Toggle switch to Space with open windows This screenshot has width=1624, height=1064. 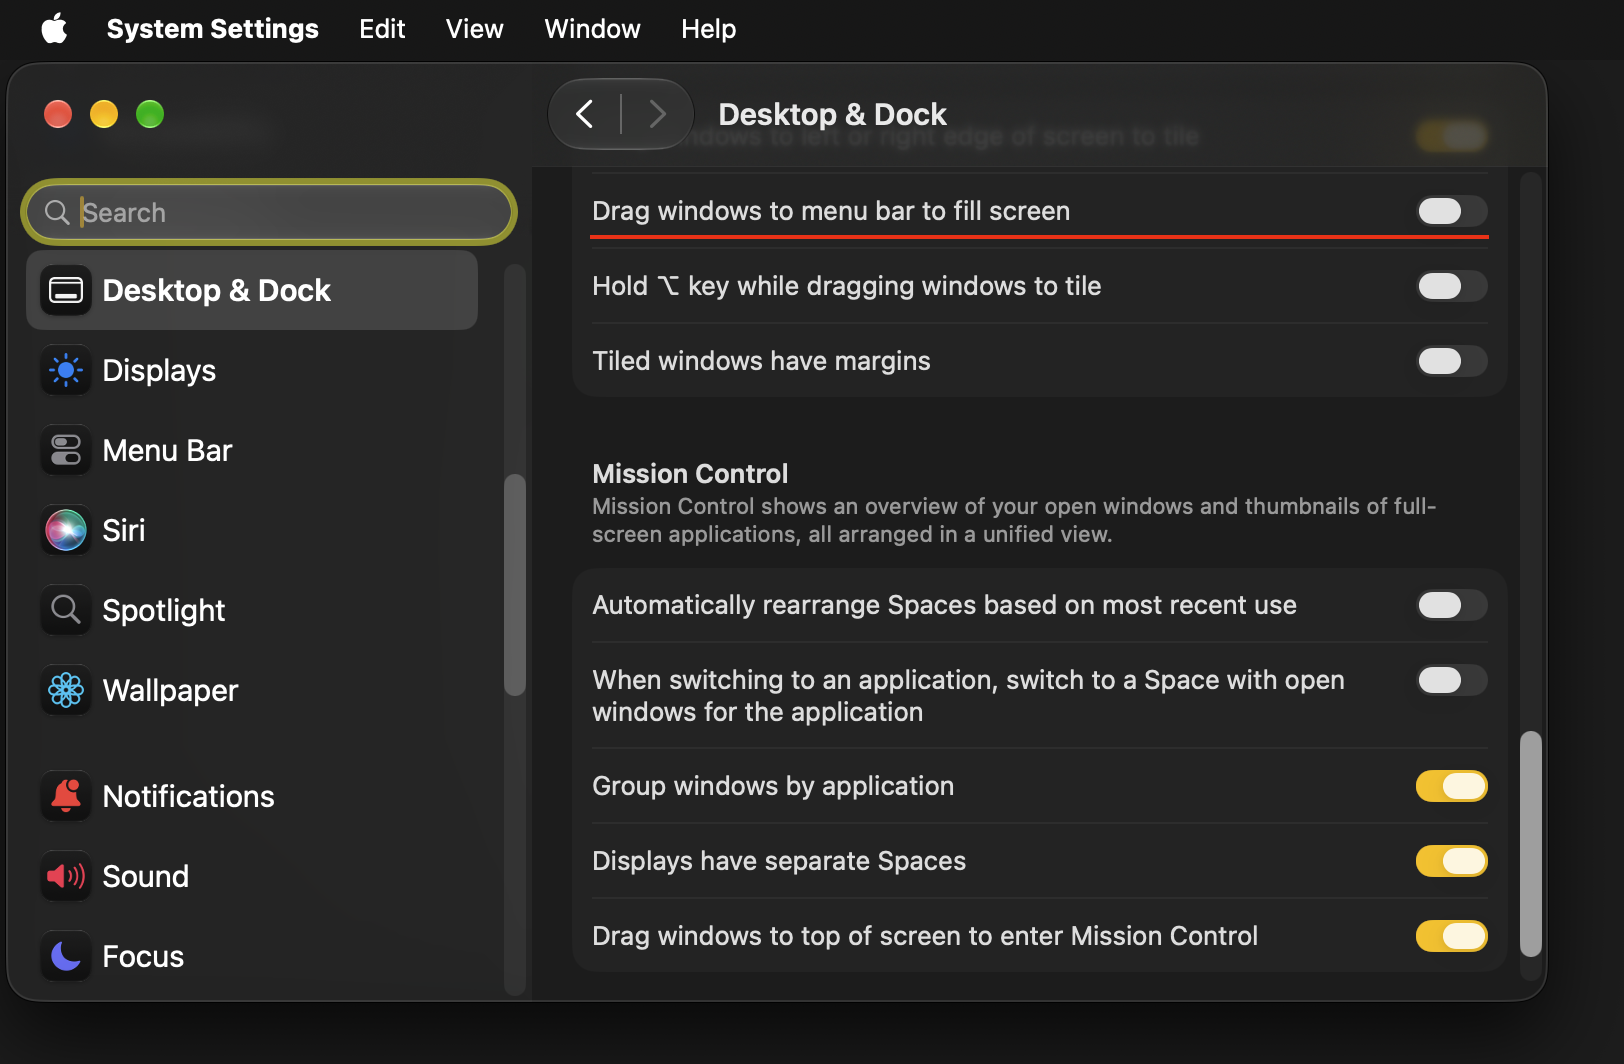pos(1451,680)
